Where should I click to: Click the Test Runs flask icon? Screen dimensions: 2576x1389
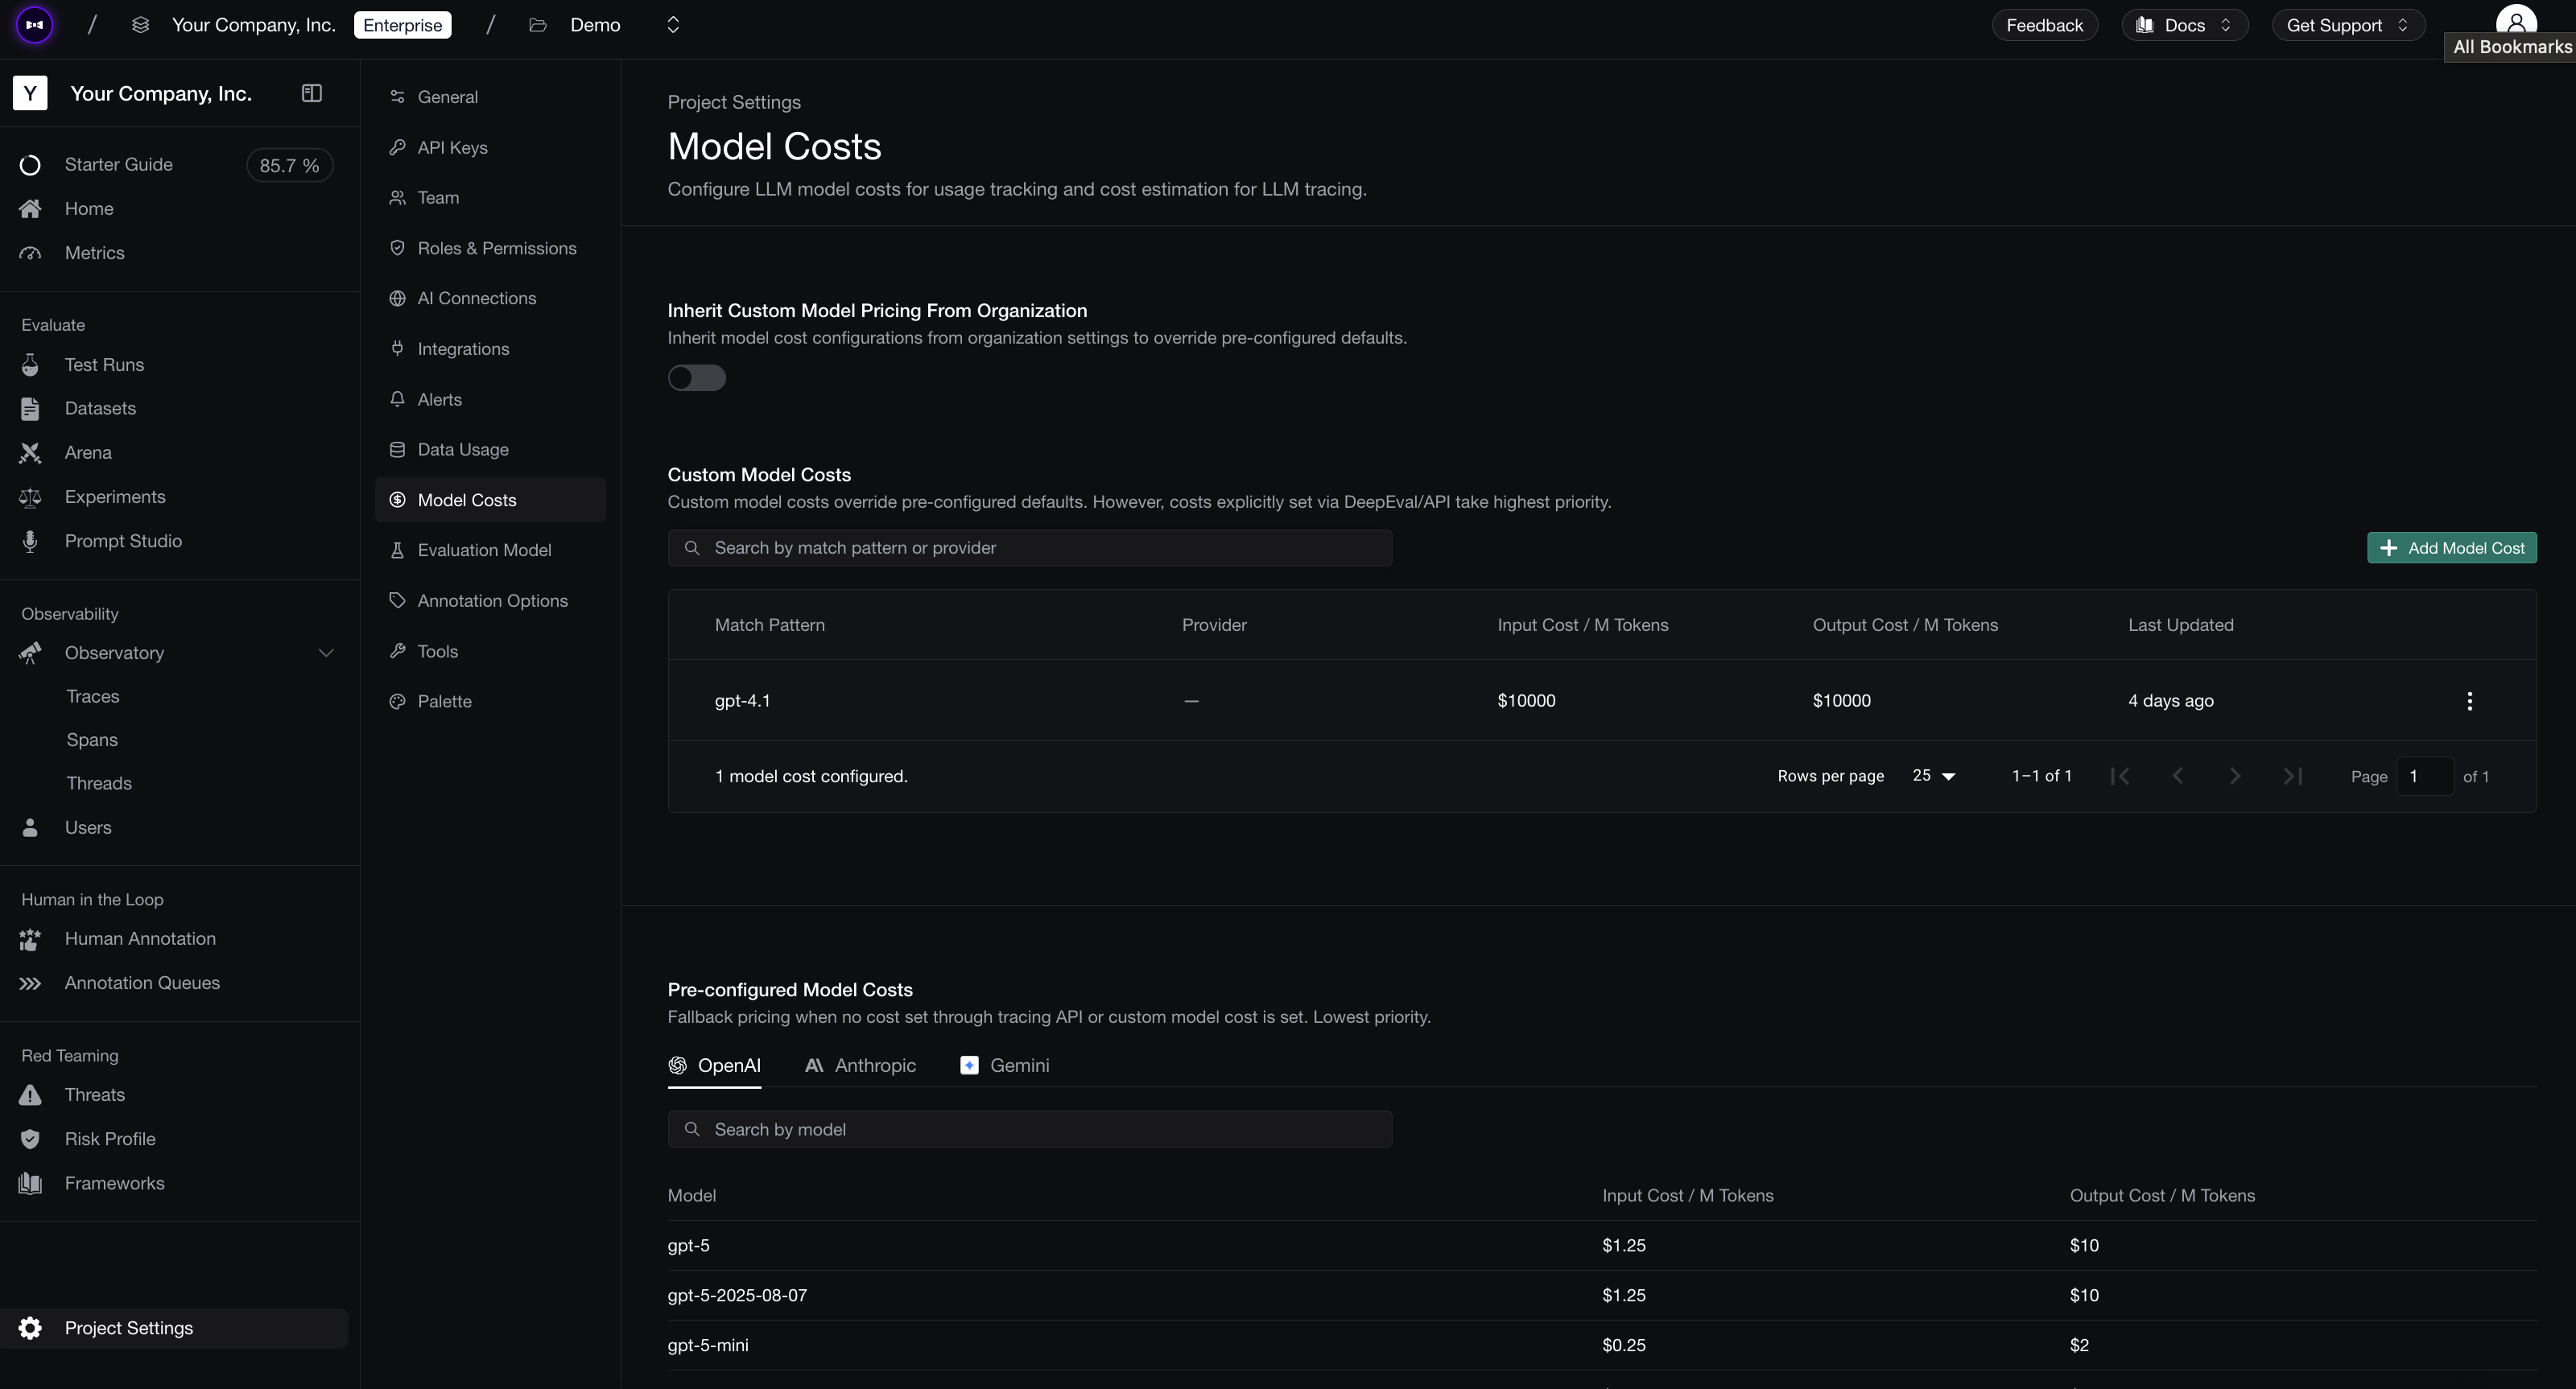30,365
